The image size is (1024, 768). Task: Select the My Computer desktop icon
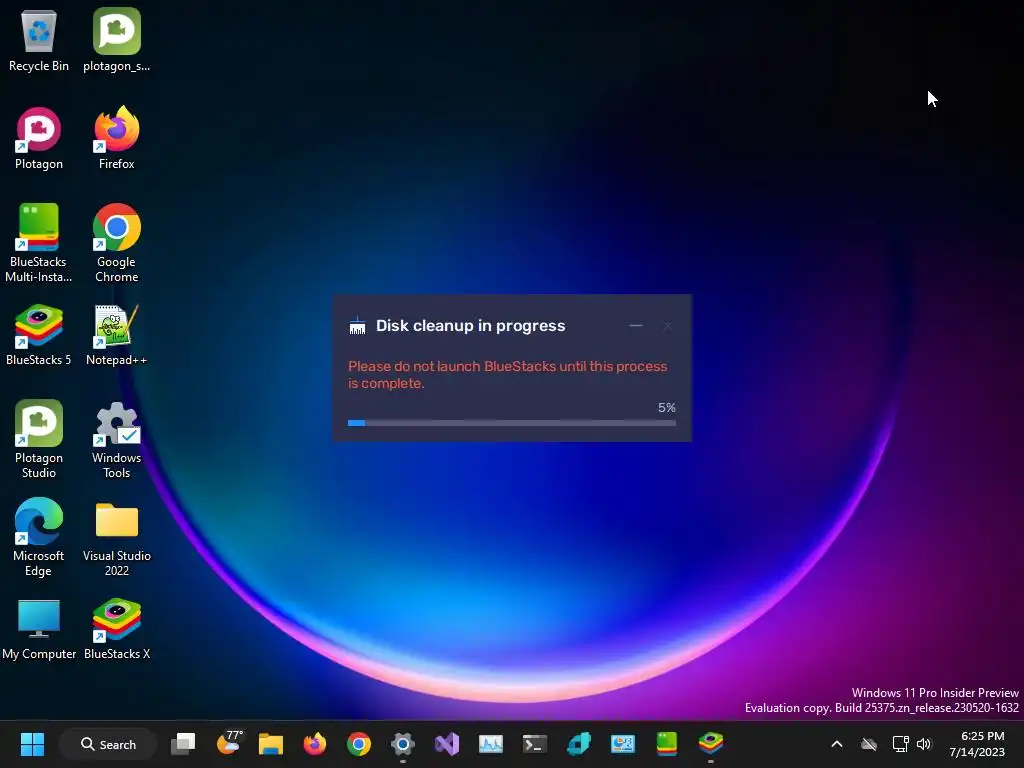tap(39, 629)
